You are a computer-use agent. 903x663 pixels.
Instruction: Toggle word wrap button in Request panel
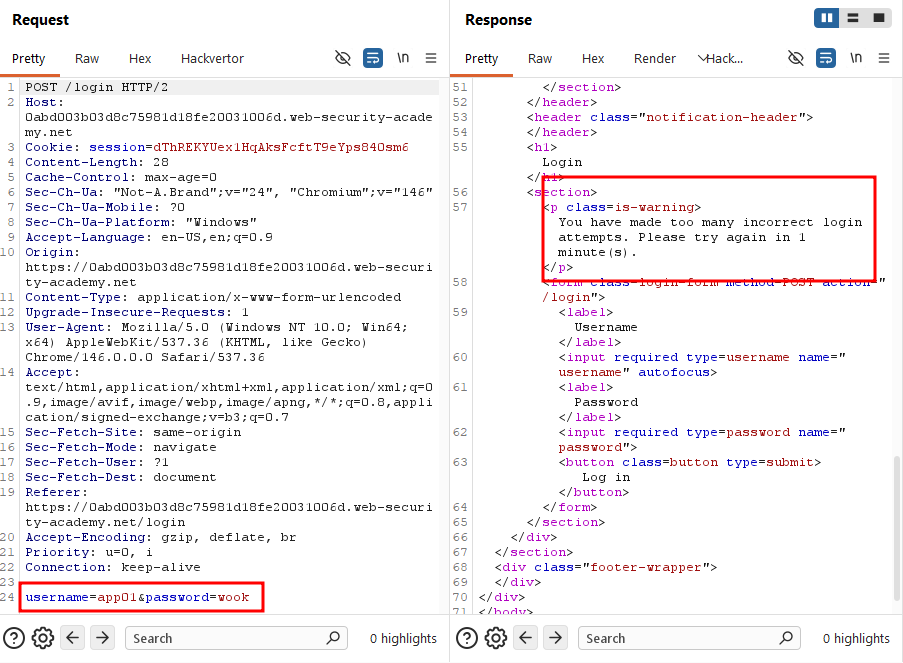[373, 58]
